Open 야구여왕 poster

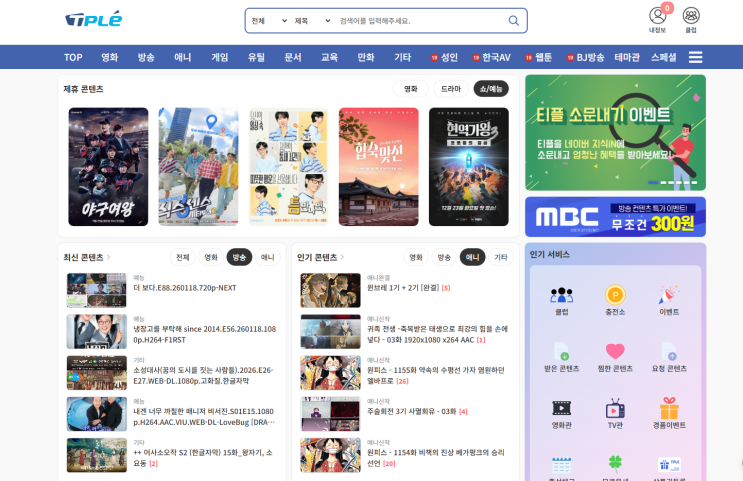[108, 167]
